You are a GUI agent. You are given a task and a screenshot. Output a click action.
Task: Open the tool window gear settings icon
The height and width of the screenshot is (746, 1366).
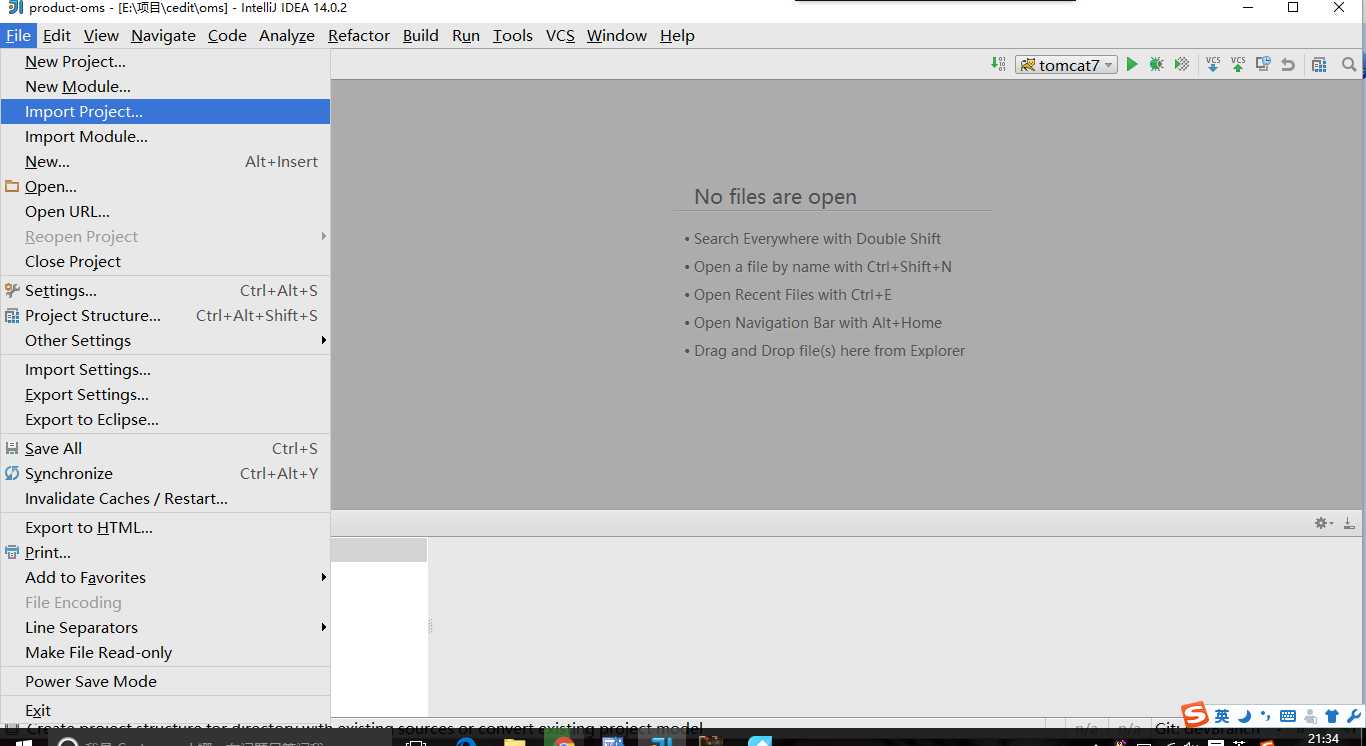pos(1322,523)
